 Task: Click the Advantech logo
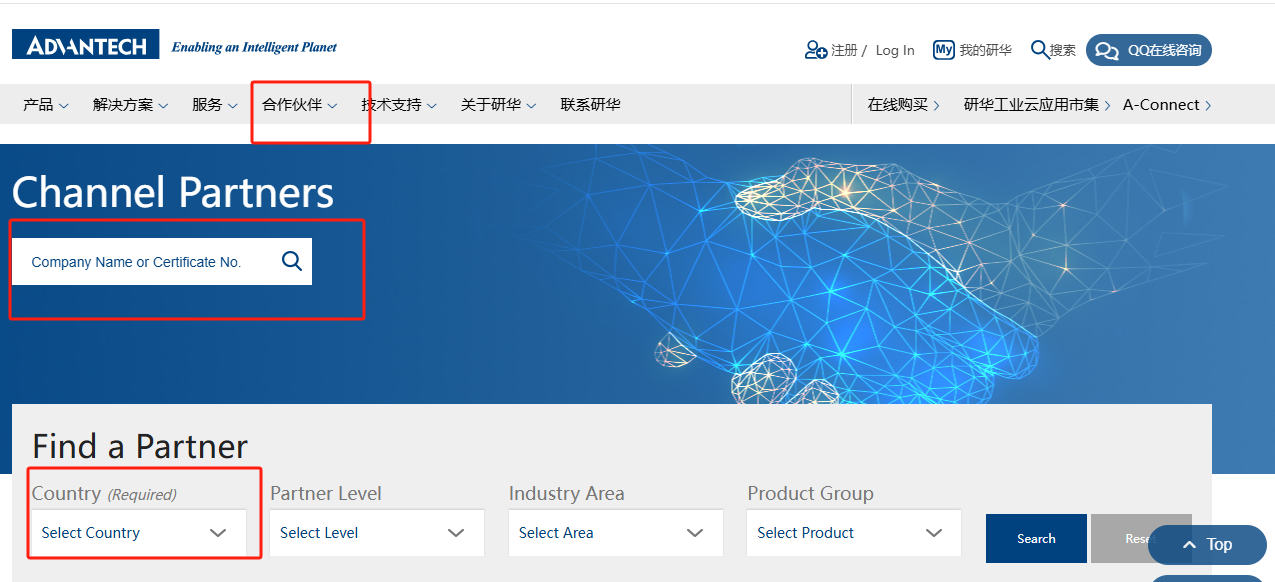pos(86,45)
